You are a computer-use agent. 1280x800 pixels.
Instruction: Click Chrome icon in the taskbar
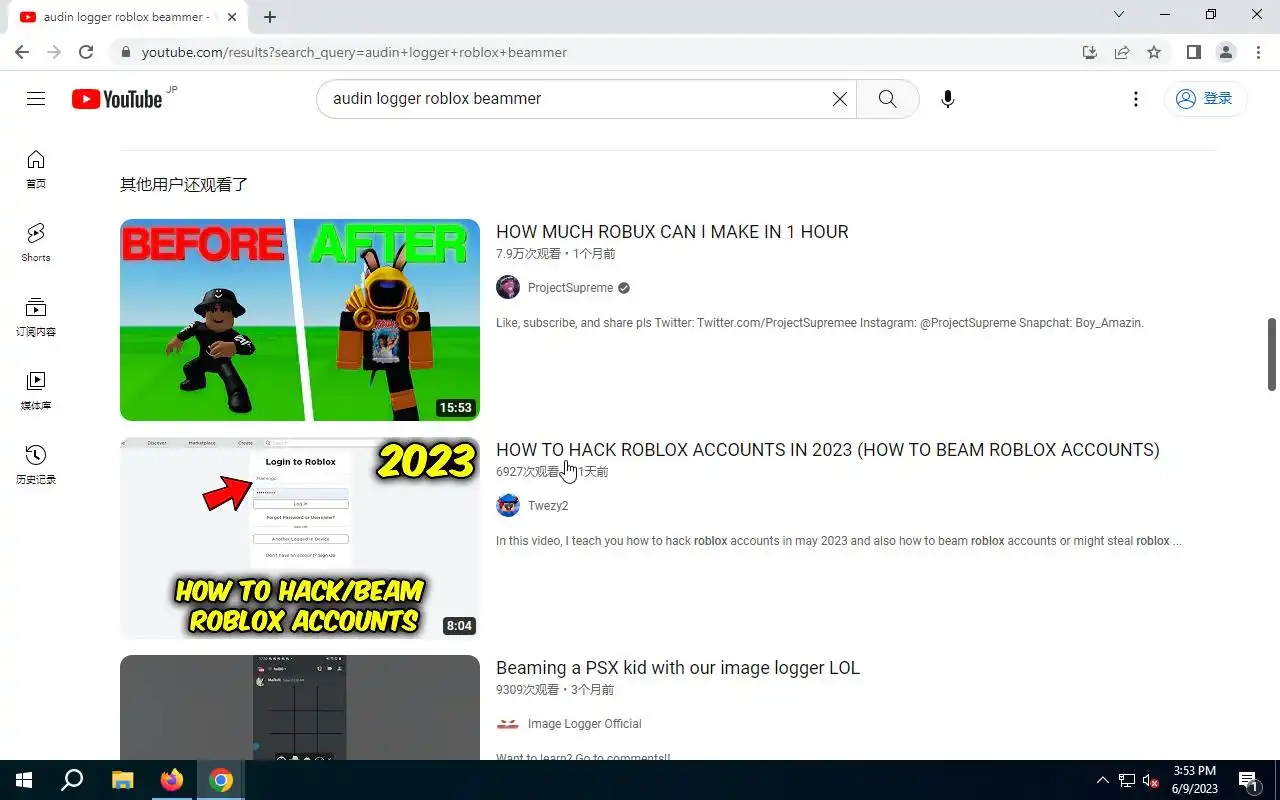click(x=221, y=780)
